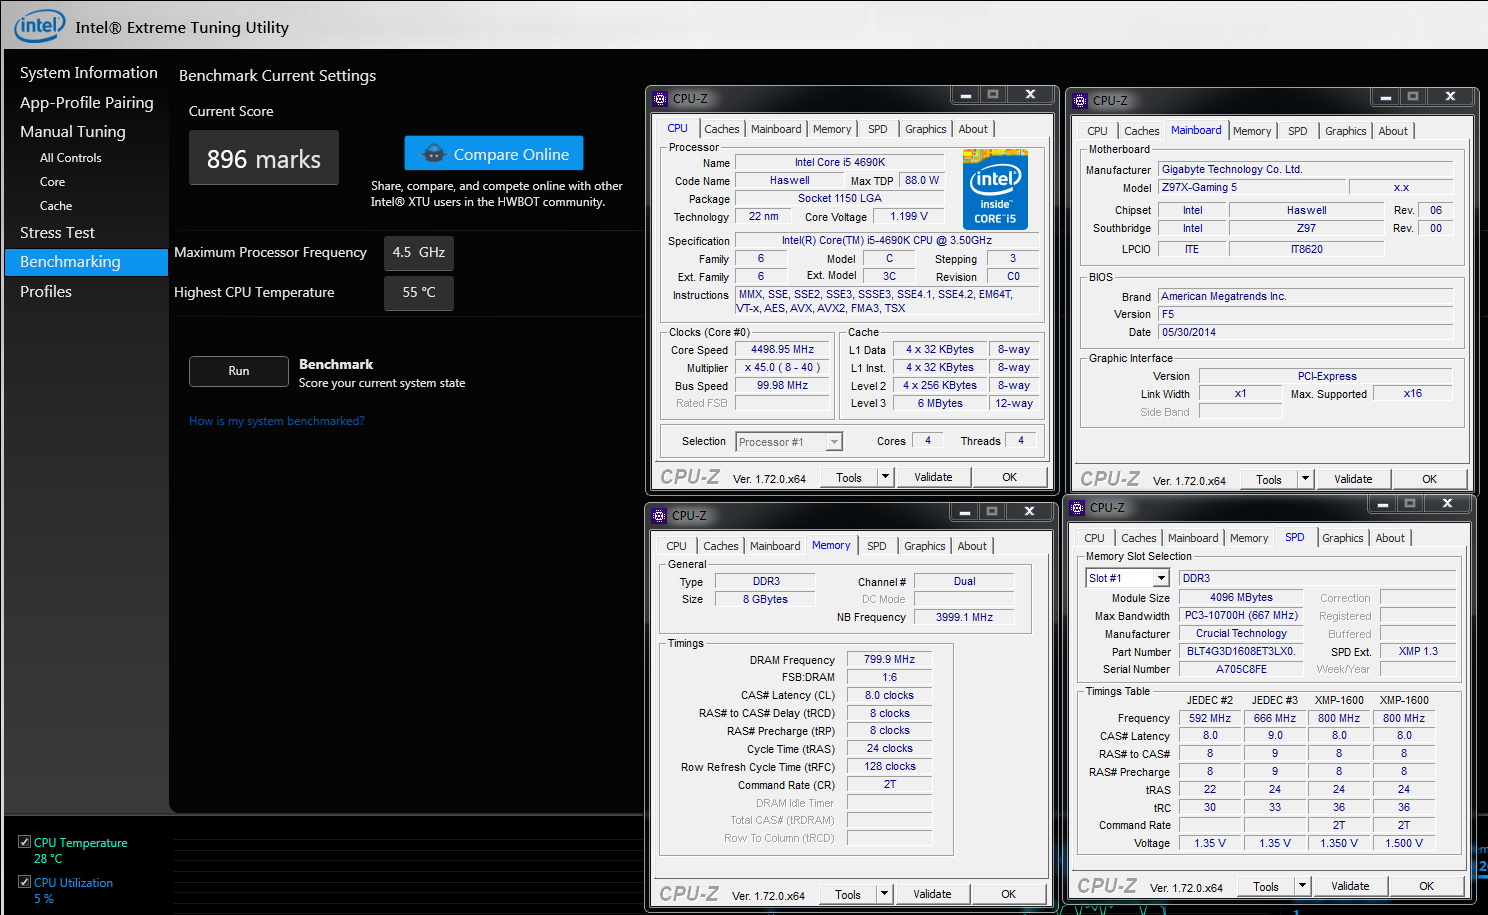Click the CPU-Z app icon in Memory window

coord(659,516)
